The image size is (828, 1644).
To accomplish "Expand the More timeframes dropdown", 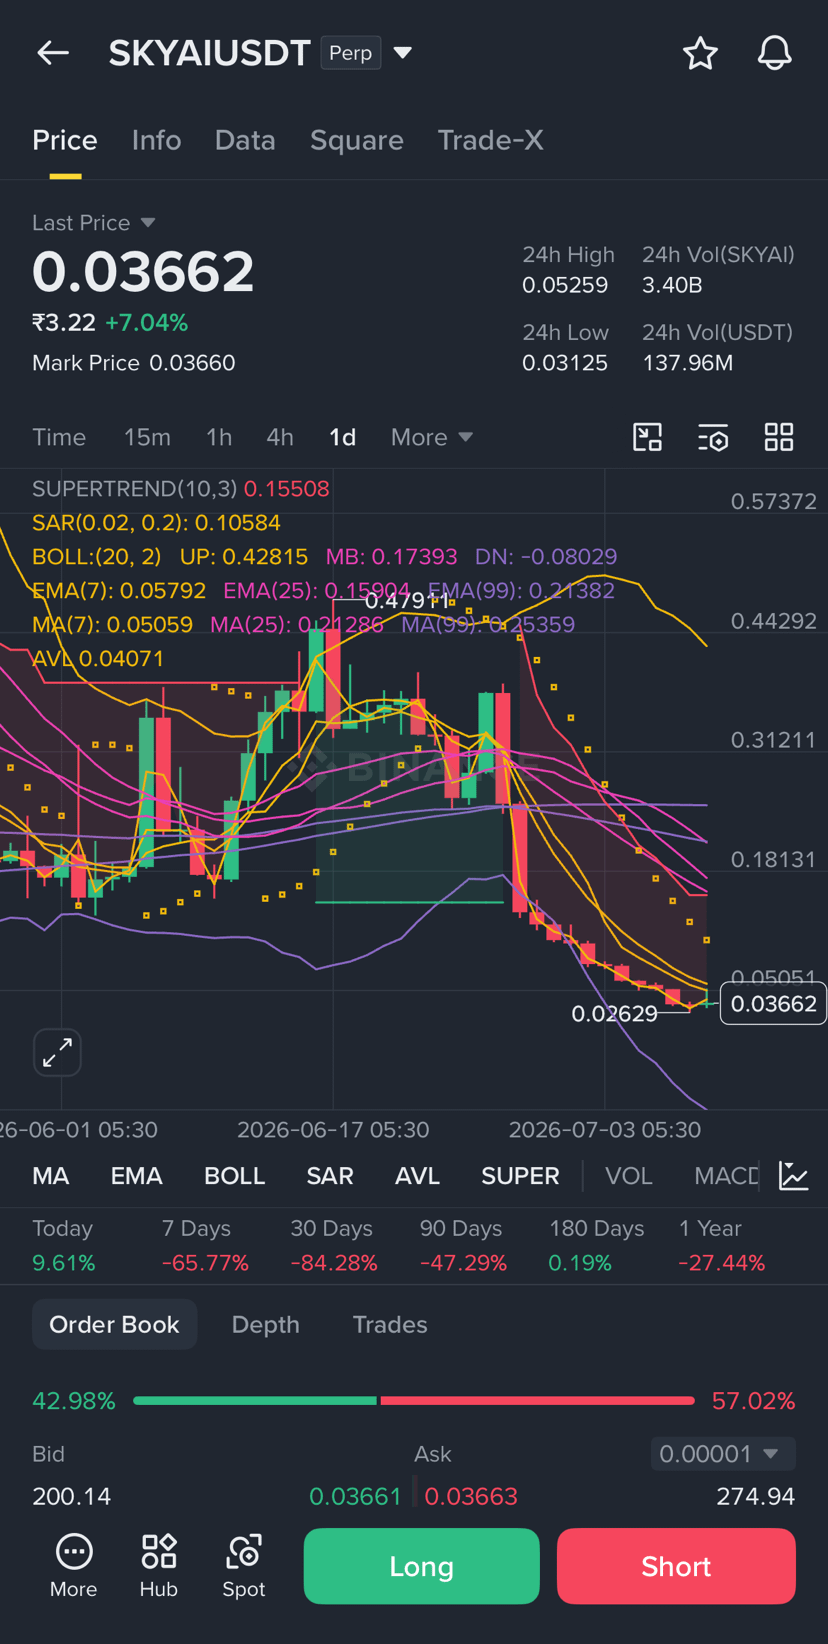I will [432, 437].
